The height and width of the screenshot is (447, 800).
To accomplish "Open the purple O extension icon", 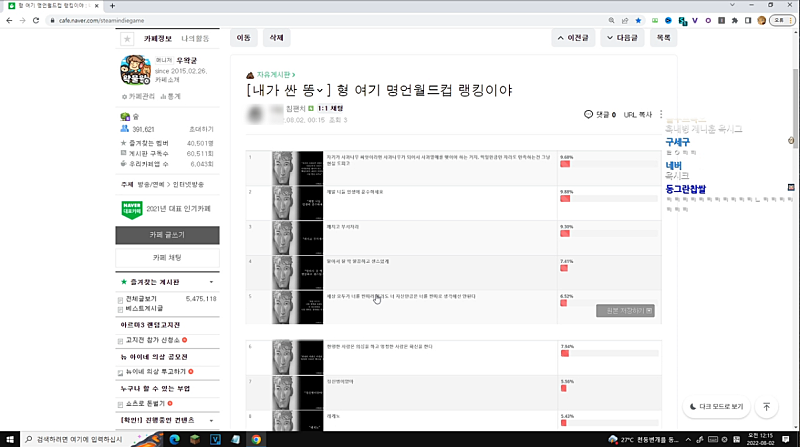I will click(x=708, y=20).
